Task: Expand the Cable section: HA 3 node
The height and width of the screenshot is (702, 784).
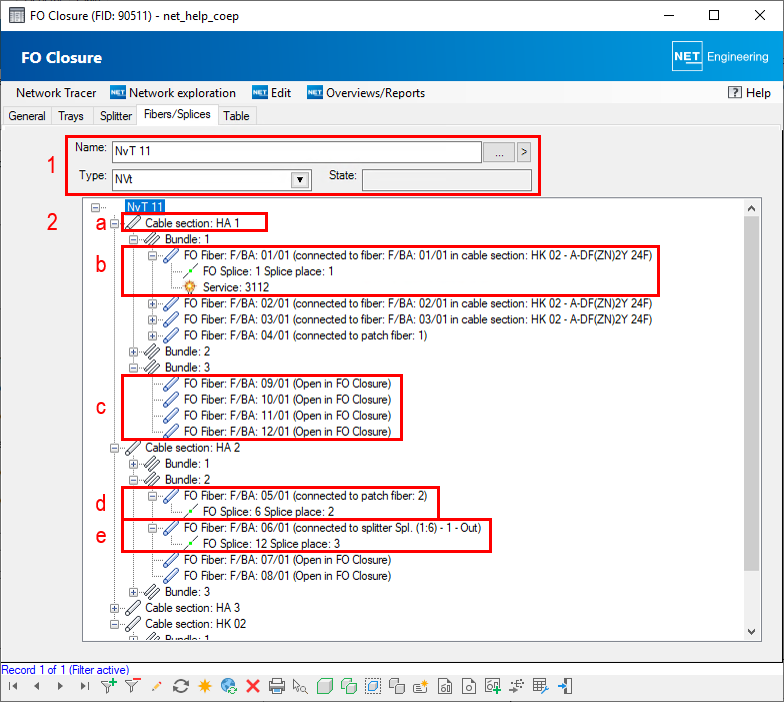Action: [x=115, y=608]
